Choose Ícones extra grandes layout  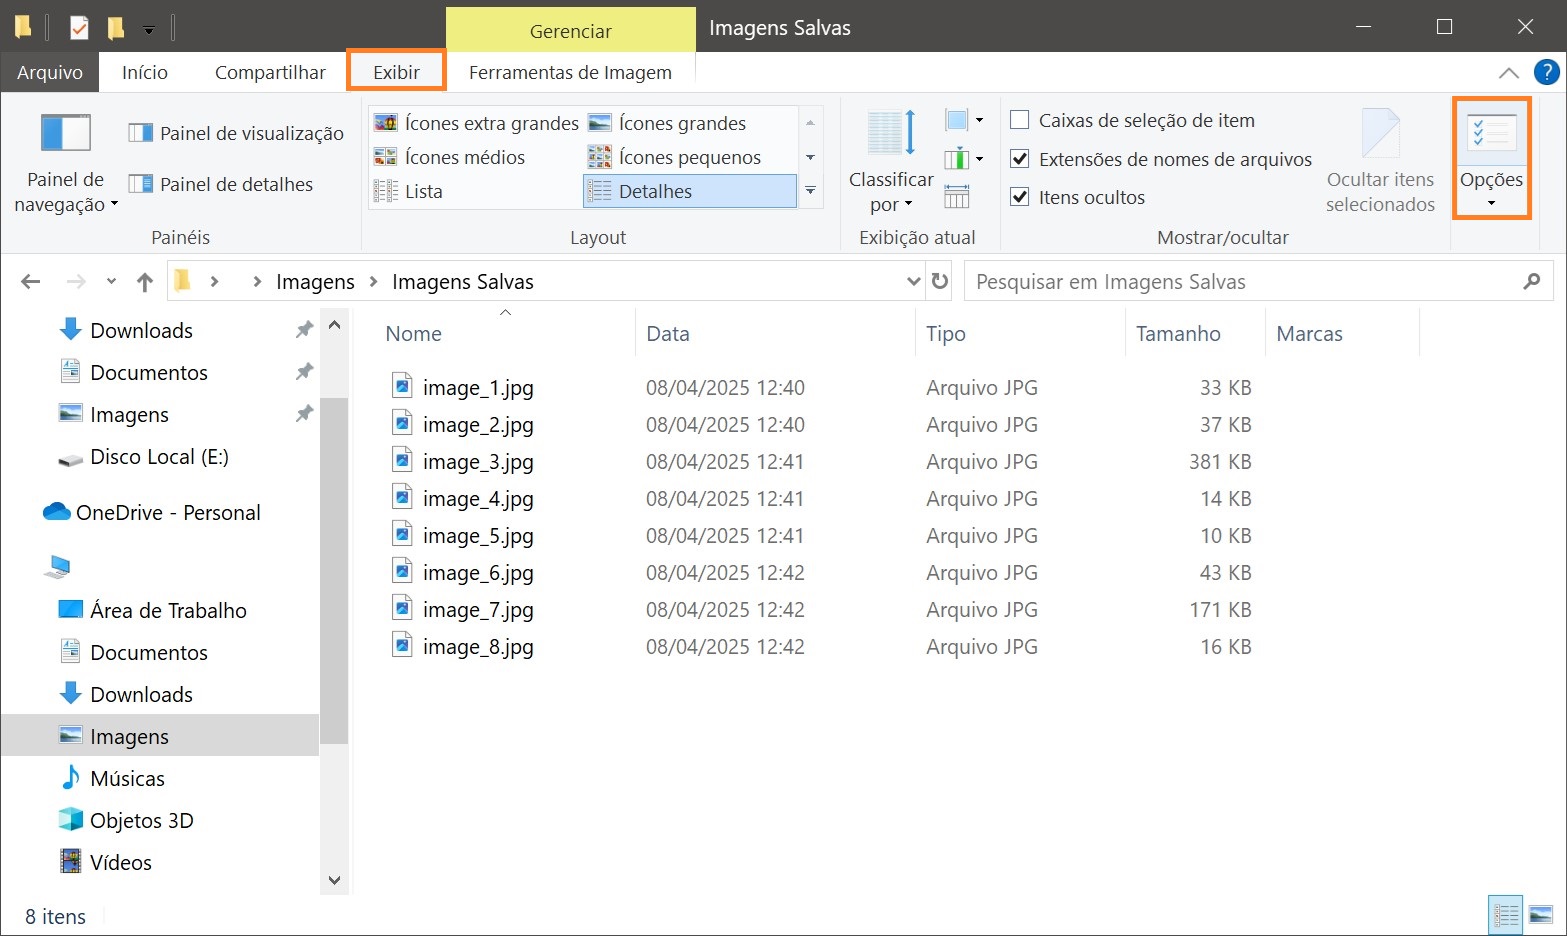(x=476, y=123)
